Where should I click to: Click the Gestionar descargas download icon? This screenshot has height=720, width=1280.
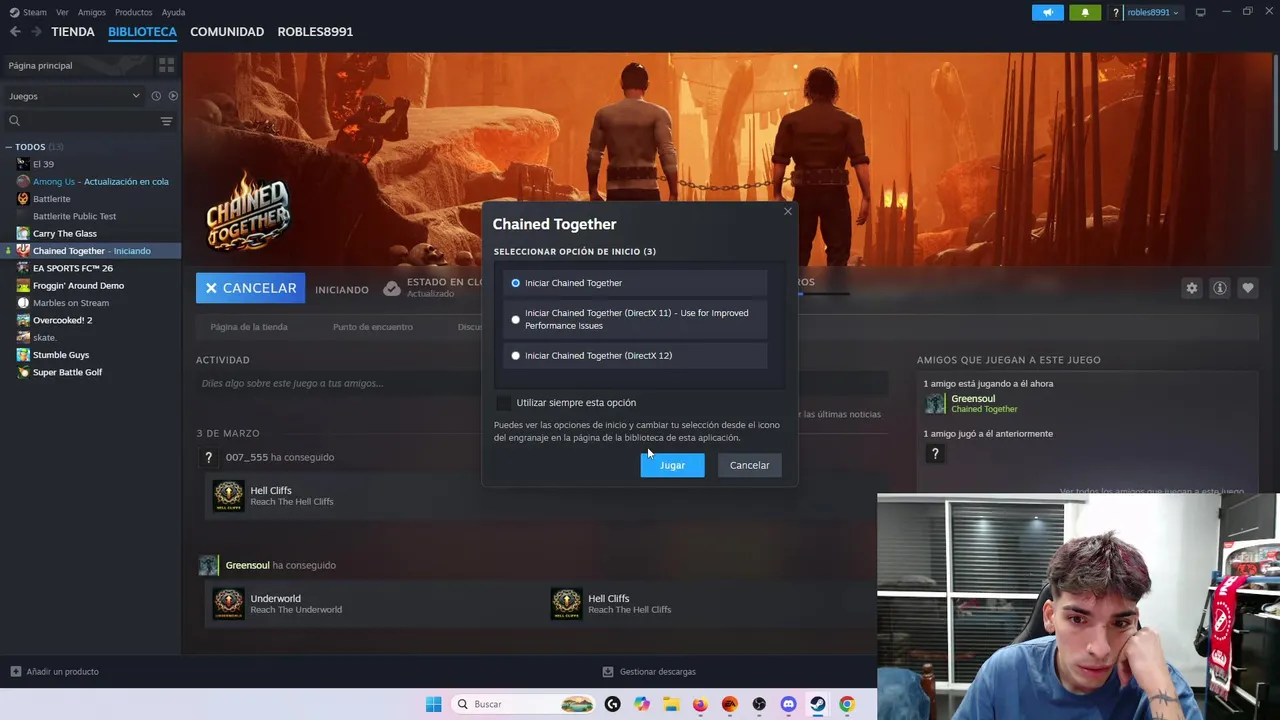pos(608,672)
